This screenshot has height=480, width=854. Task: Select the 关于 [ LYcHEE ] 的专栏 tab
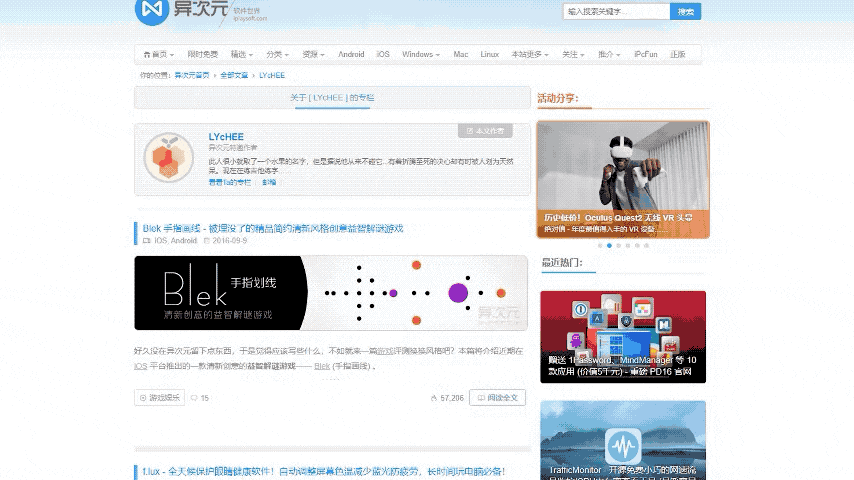[332, 98]
